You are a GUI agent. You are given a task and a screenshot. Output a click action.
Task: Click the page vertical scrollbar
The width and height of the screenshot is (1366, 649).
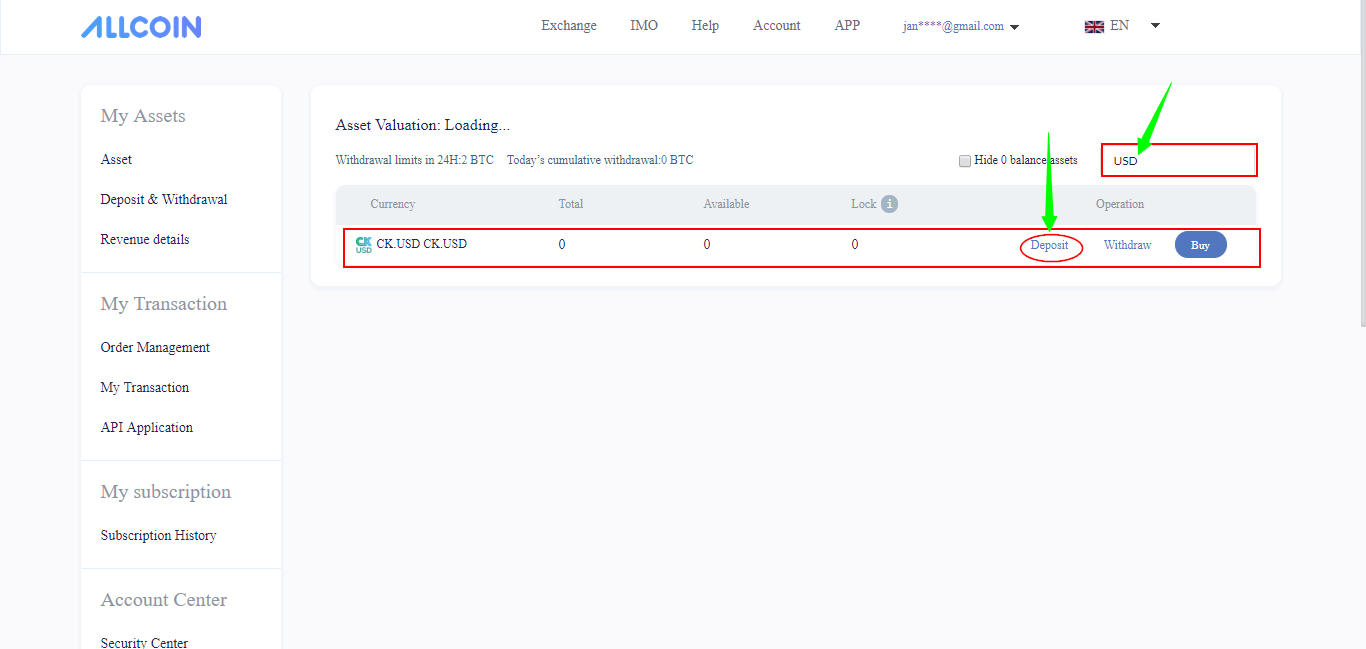1361,163
